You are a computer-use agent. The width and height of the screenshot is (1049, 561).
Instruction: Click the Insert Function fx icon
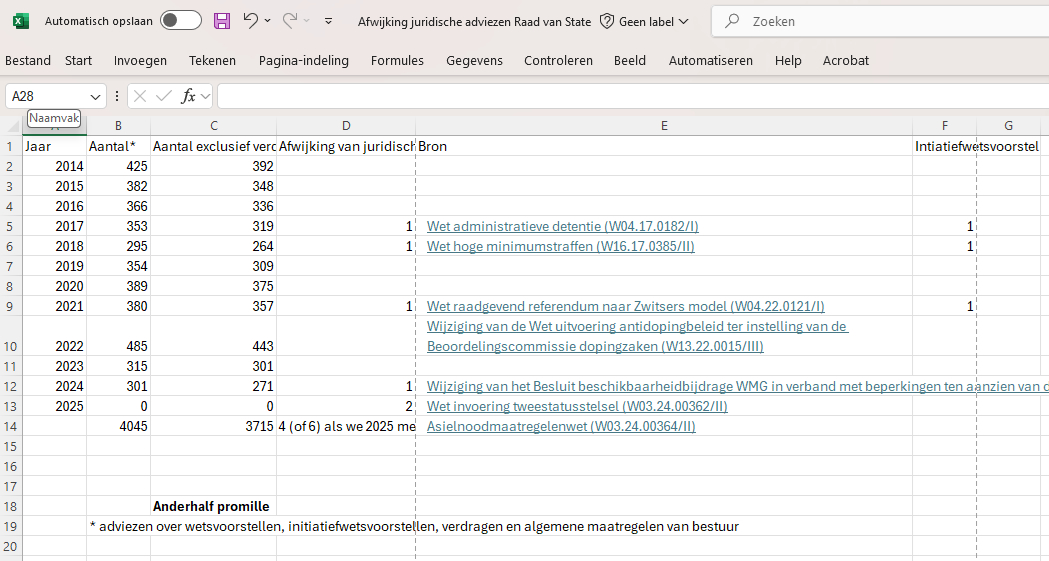[188, 96]
